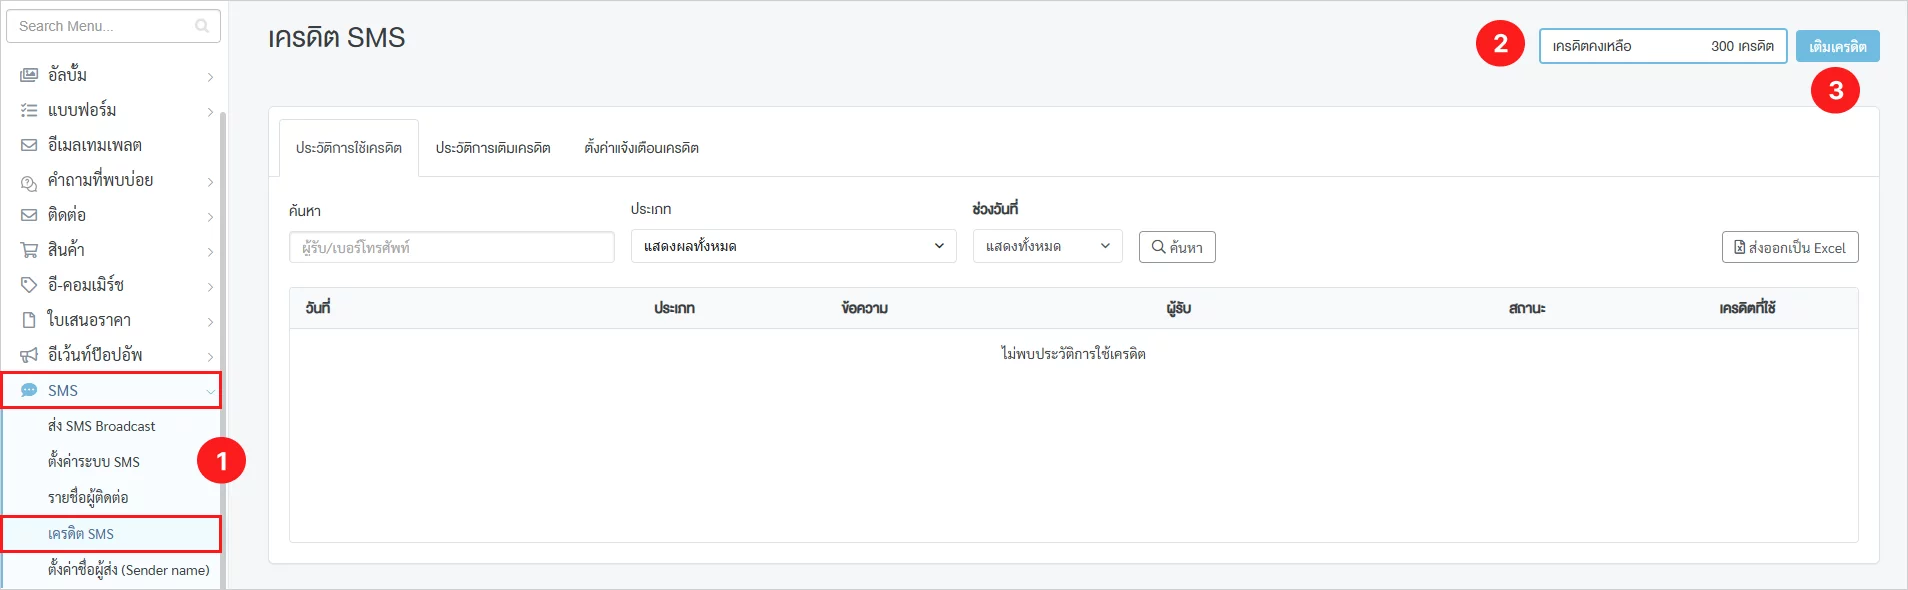This screenshot has height=590, width=1908.
Task: Switch to ประวัติการเติมเครดิต tab
Action: pyautogui.click(x=493, y=148)
